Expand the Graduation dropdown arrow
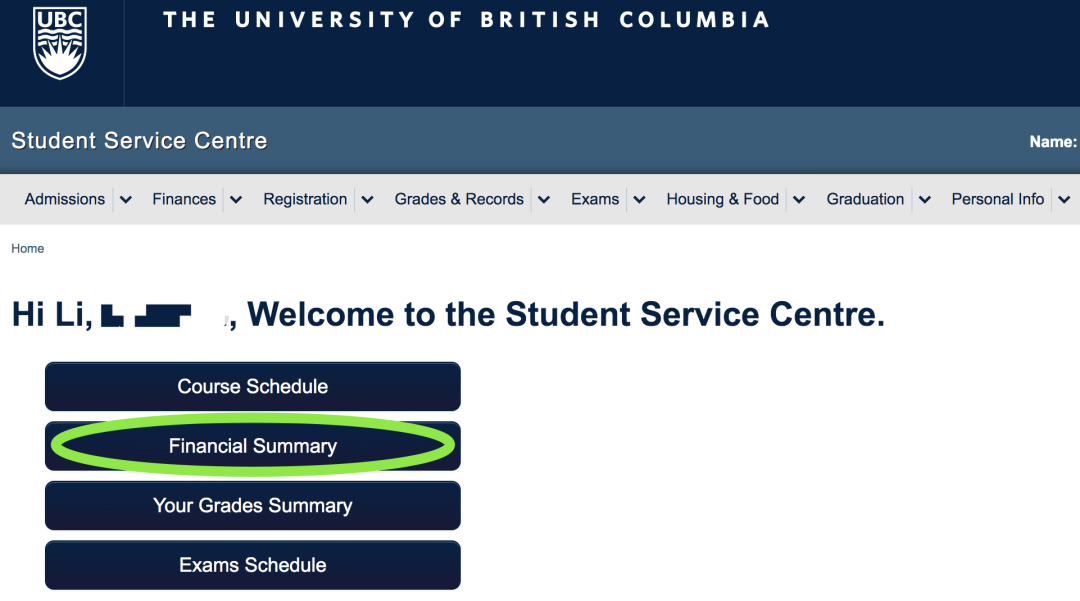Screen dimensions: 1080x601 [x=925, y=200]
